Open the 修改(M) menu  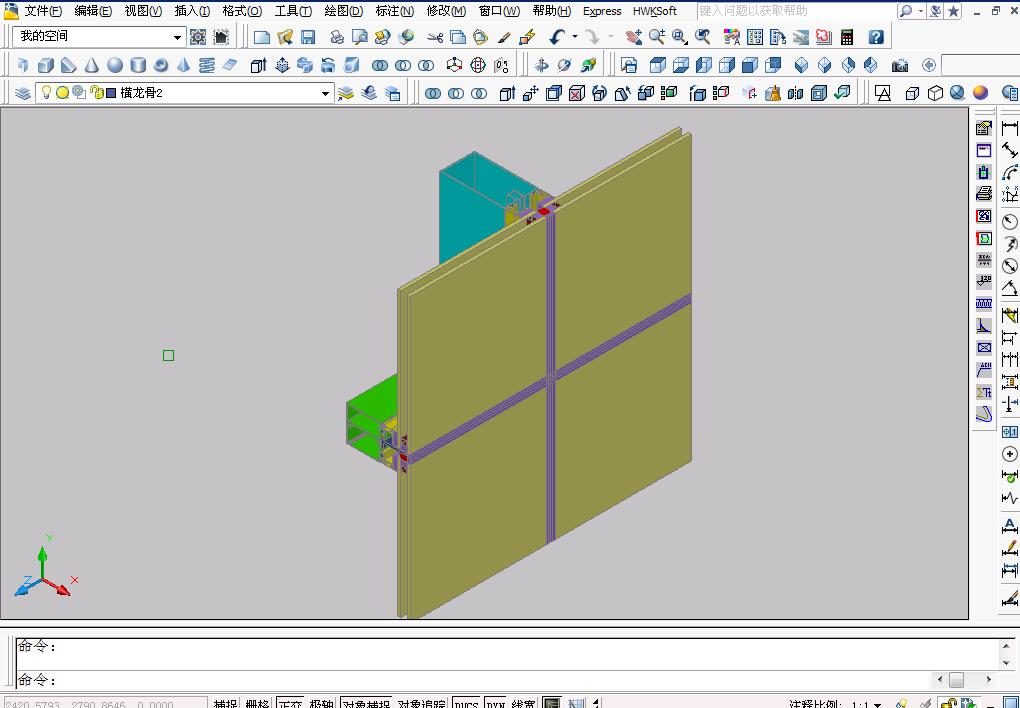[x=446, y=11]
